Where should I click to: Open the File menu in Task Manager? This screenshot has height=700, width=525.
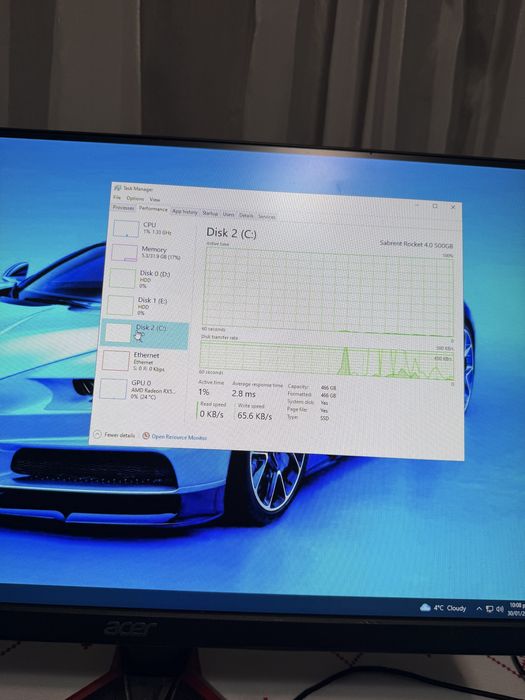click(117, 197)
